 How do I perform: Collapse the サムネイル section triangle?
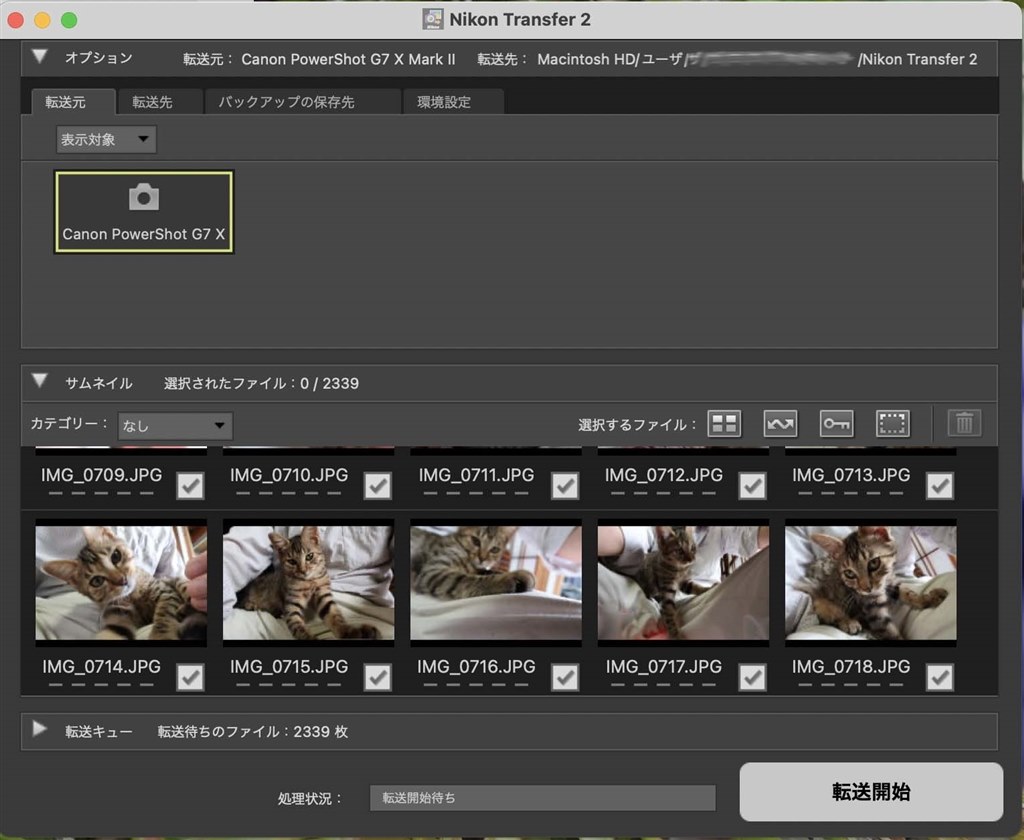point(39,381)
